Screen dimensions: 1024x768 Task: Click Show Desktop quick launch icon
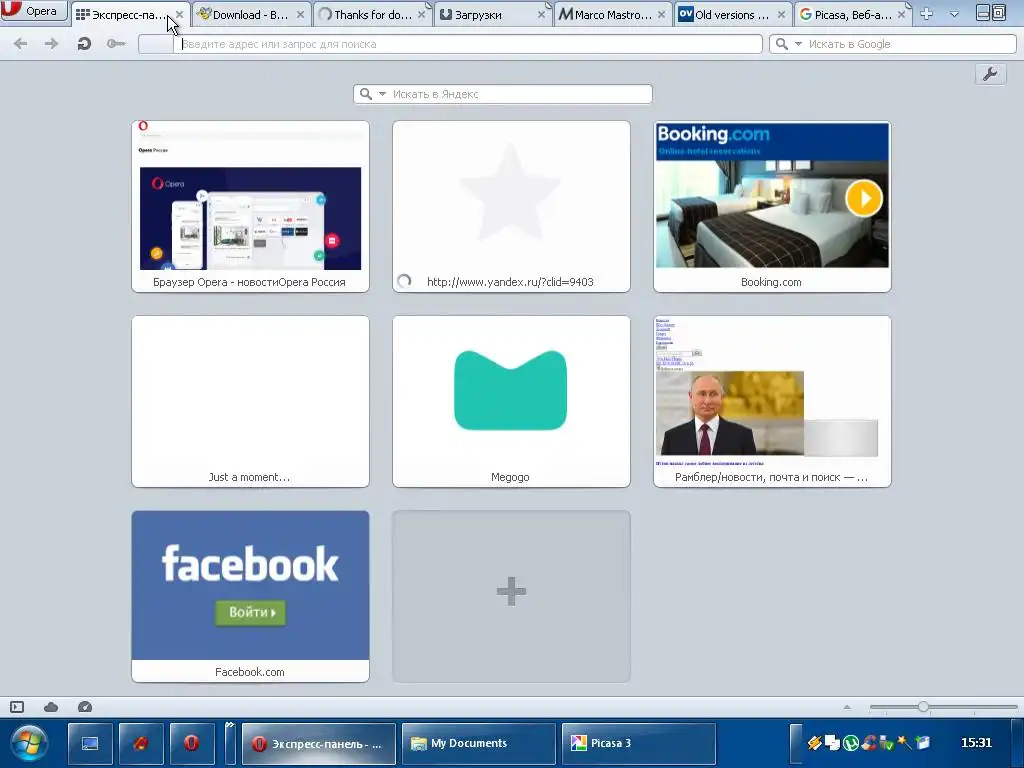[90, 744]
